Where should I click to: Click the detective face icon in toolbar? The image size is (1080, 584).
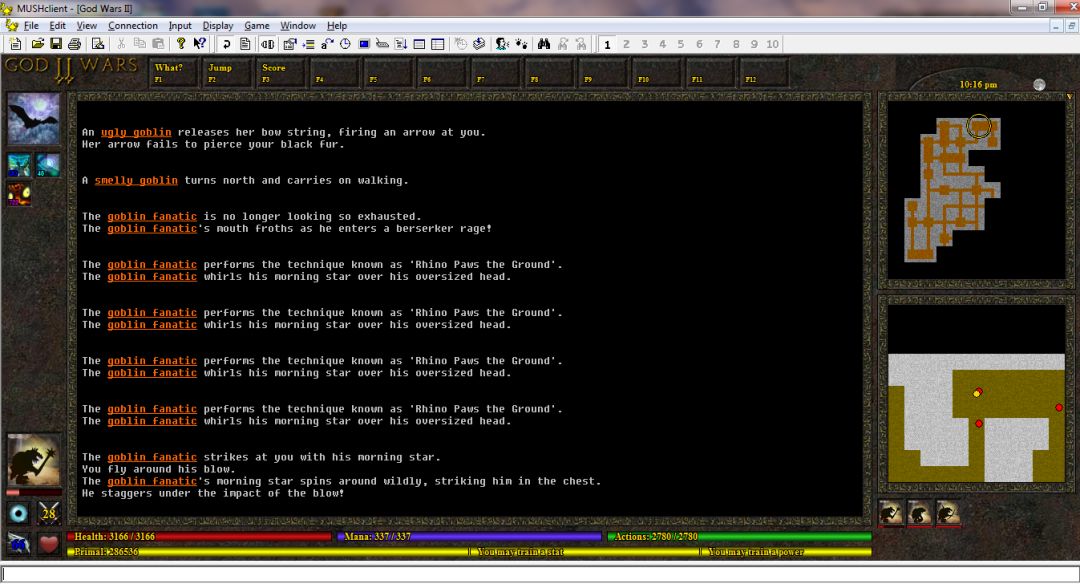502,44
